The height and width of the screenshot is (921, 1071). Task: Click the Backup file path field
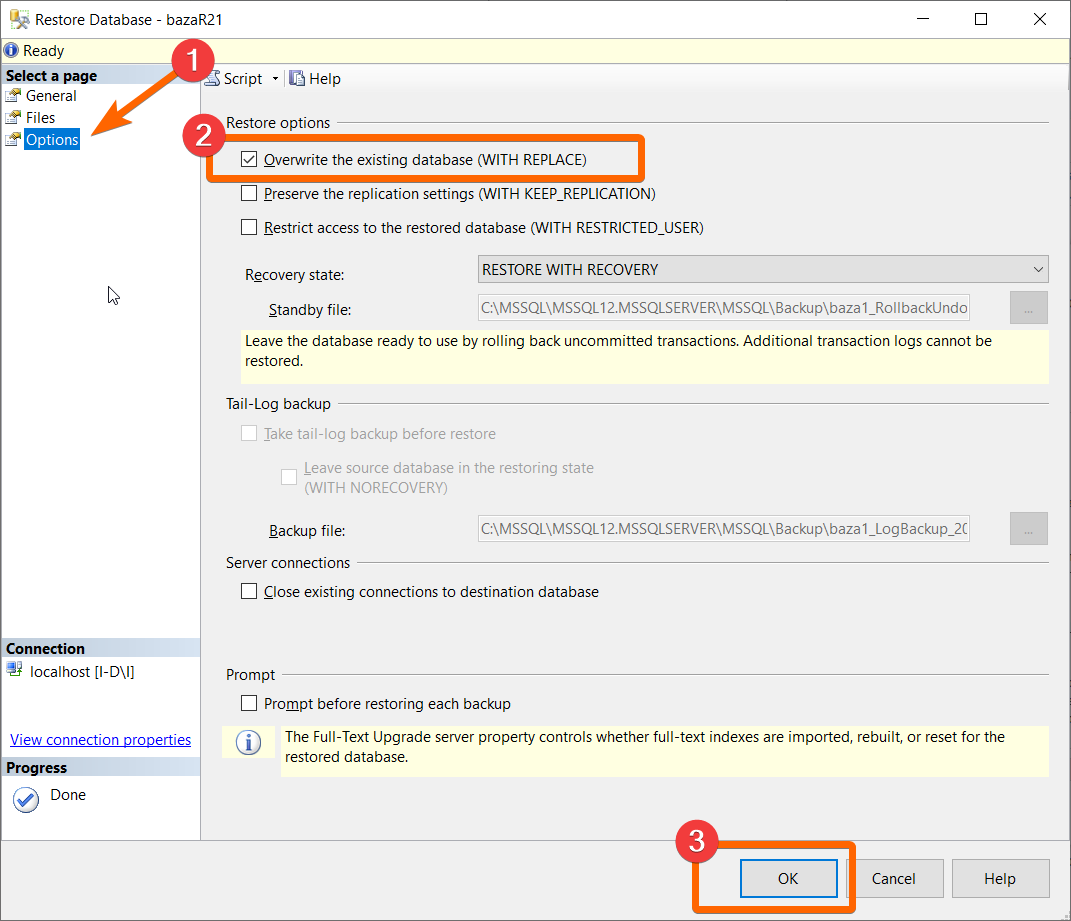click(x=723, y=529)
